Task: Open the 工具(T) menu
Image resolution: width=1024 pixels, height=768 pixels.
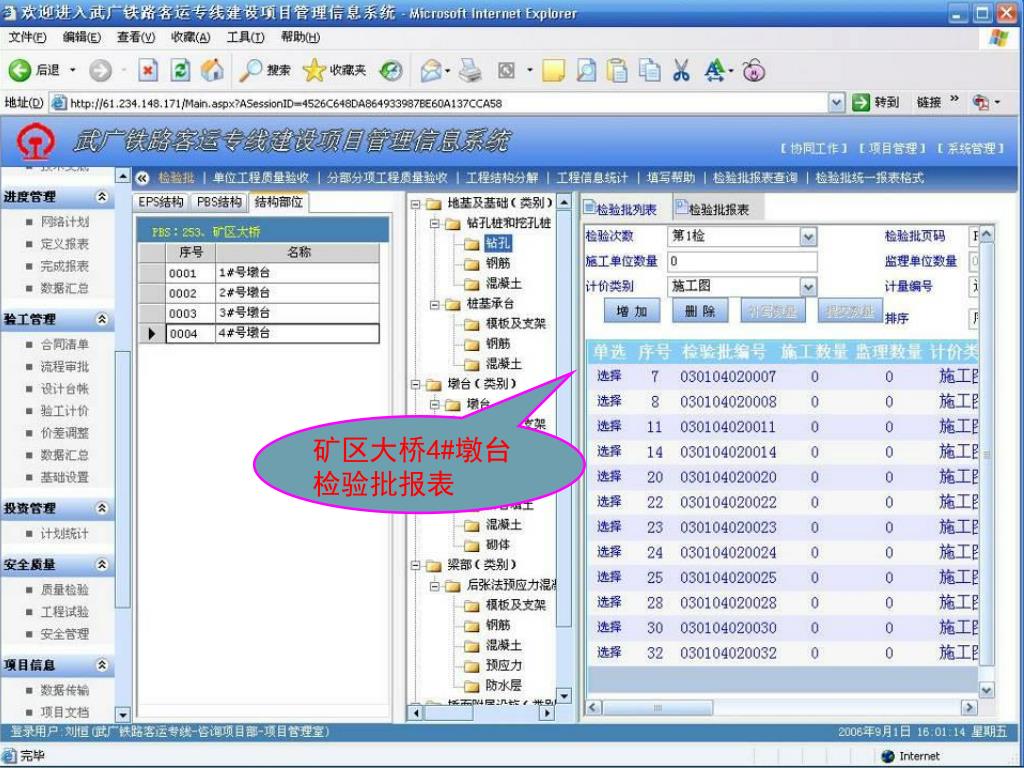Action: tap(246, 37)
